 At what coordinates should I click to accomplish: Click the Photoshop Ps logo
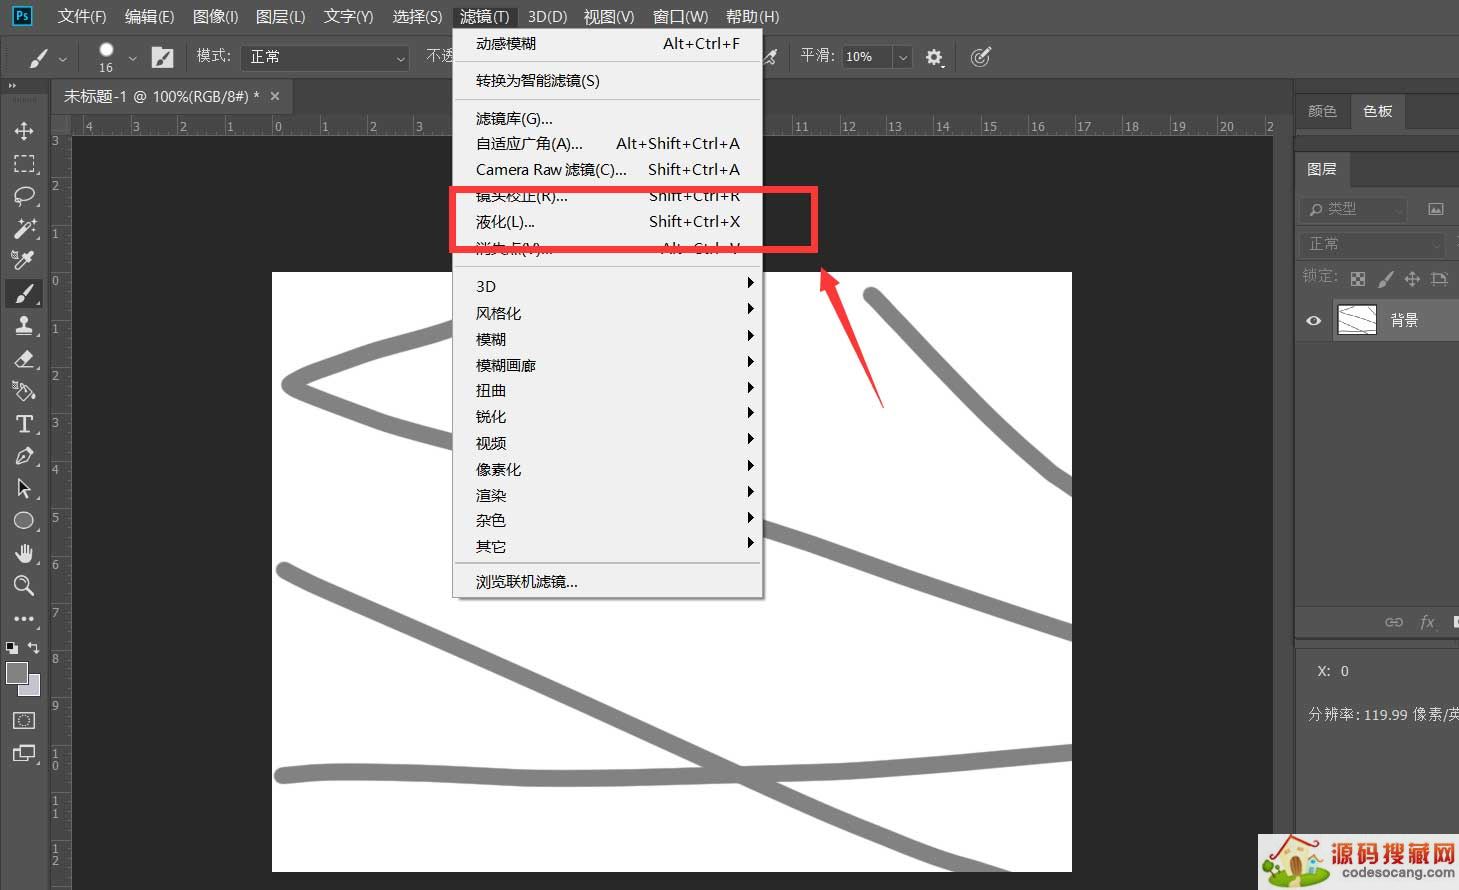pyautogui.click(x=22, y=16)
